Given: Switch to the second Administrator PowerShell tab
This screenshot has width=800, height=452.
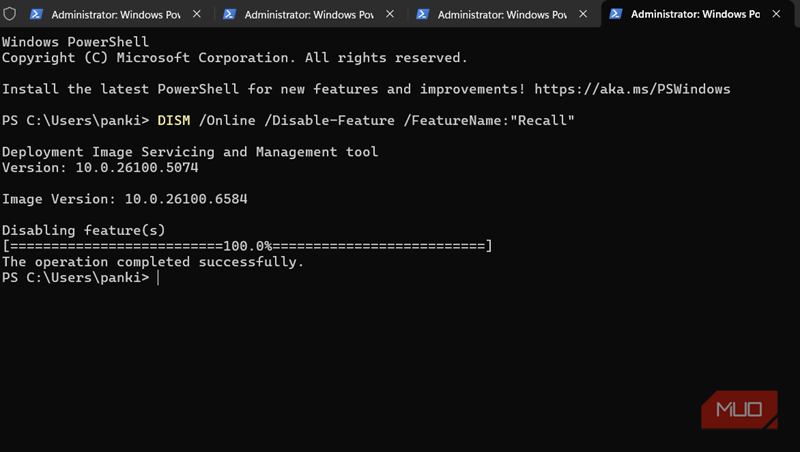Looking at the screenshot, I should point(309,14).
